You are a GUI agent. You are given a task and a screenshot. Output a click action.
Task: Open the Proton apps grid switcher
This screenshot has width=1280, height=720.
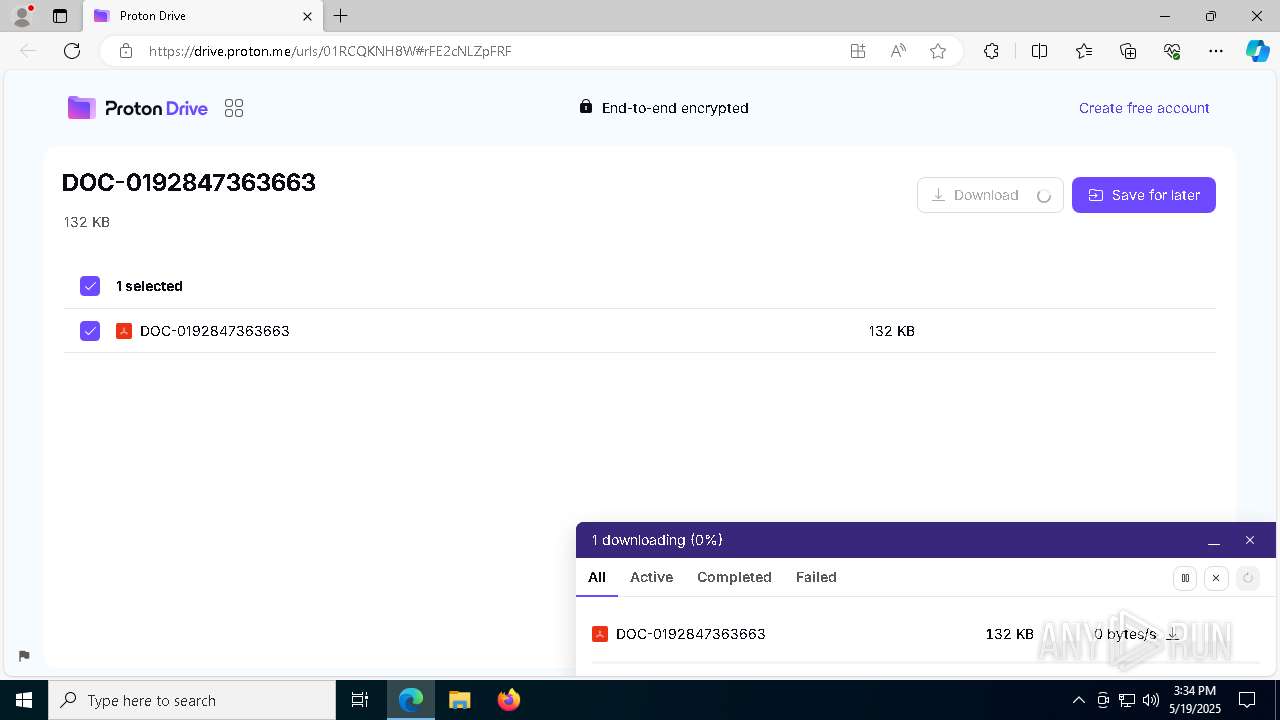tap(234, 108)
